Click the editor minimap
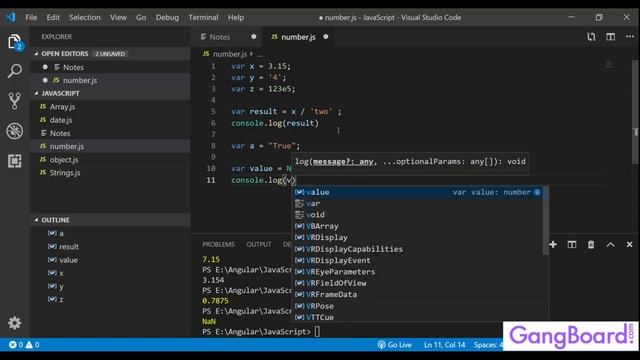The image size is (640, 360). 609,65
